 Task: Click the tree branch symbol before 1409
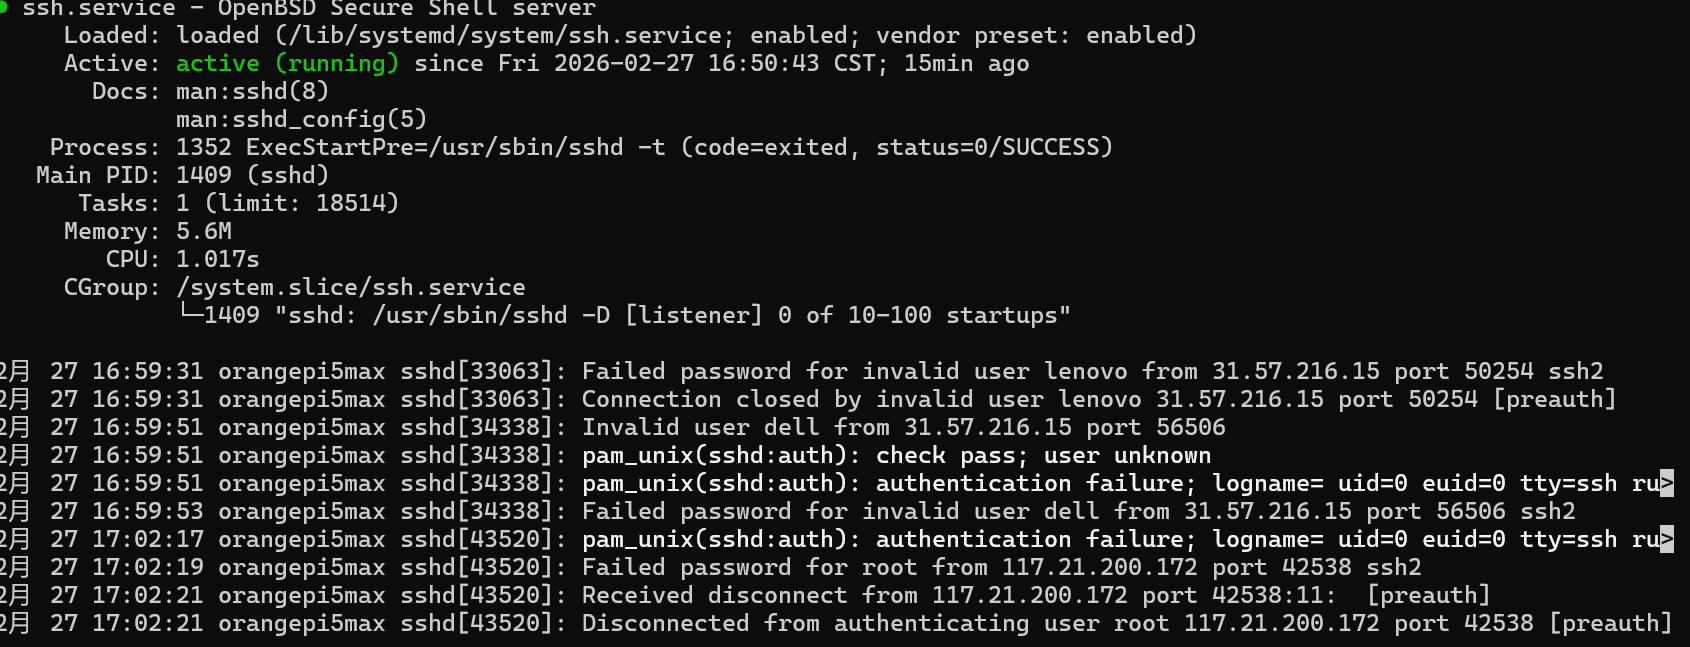[189, 316]
